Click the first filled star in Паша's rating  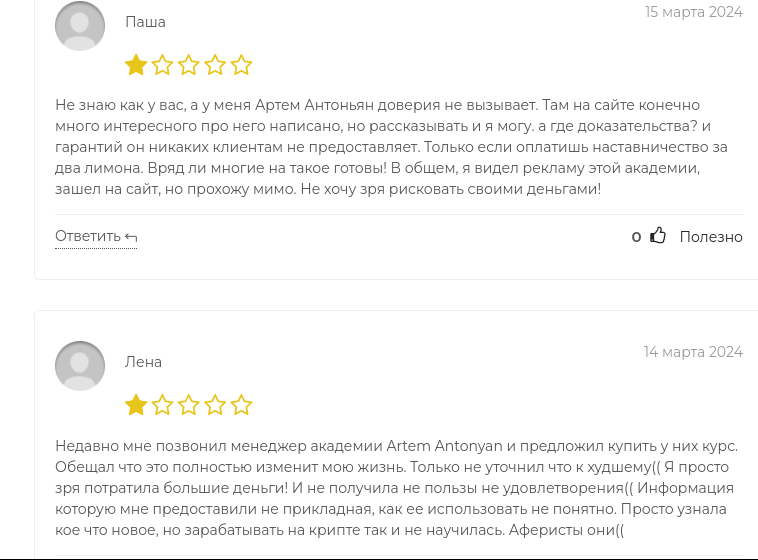point(136,66)
